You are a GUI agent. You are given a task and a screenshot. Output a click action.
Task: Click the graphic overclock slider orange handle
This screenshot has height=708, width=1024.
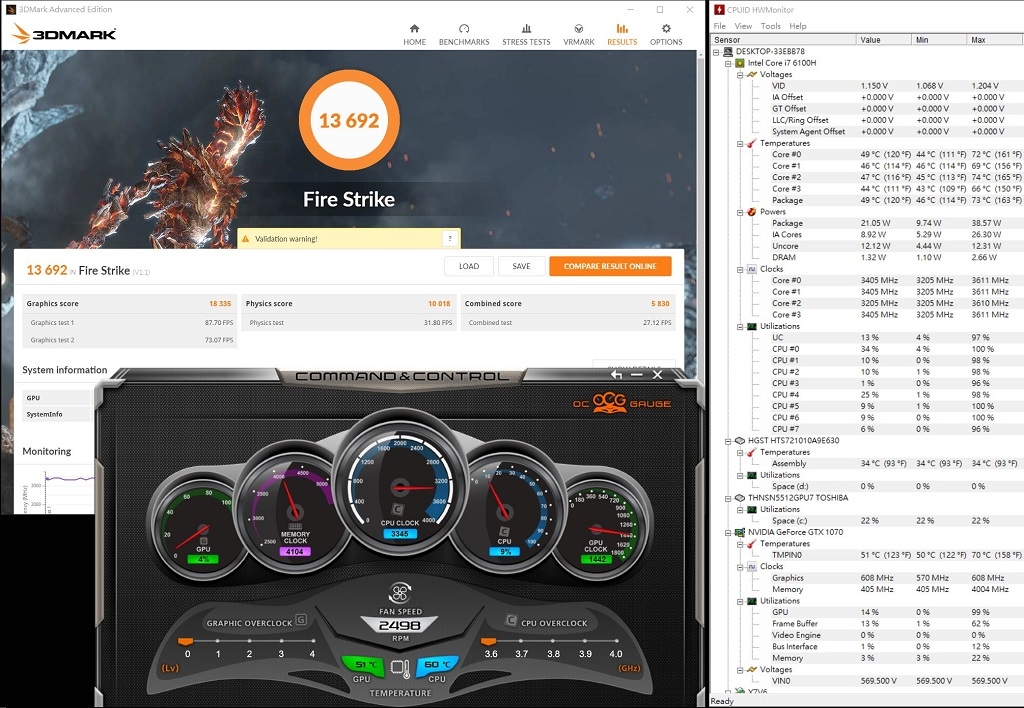(185, 641)
